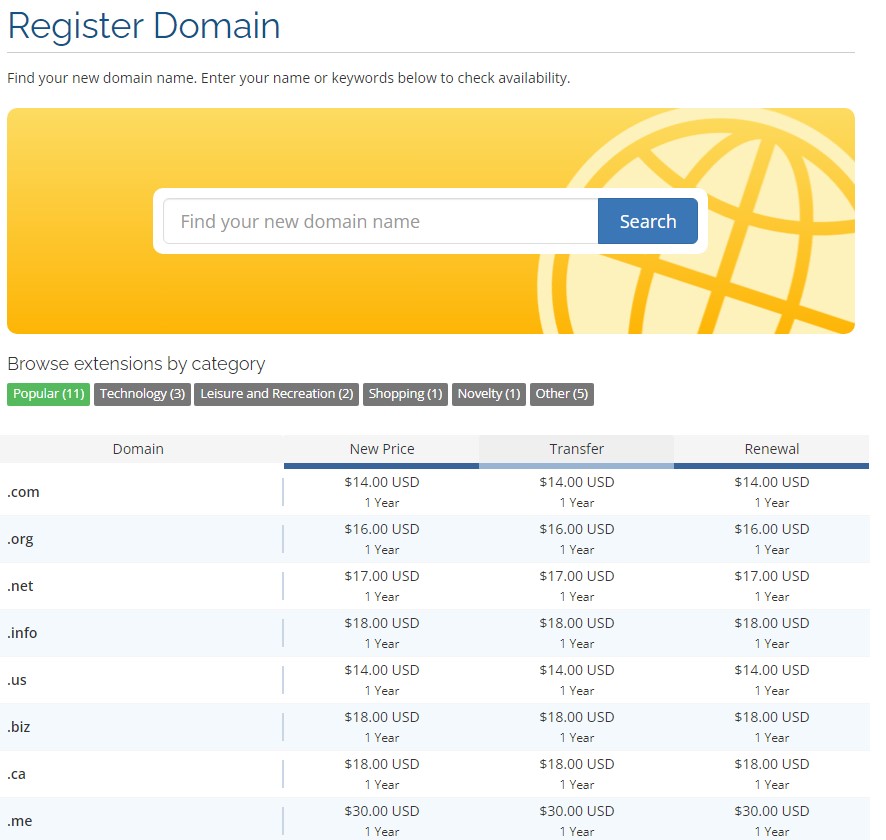
Task: Click the .com domain row label
Action: pos(23,492)
